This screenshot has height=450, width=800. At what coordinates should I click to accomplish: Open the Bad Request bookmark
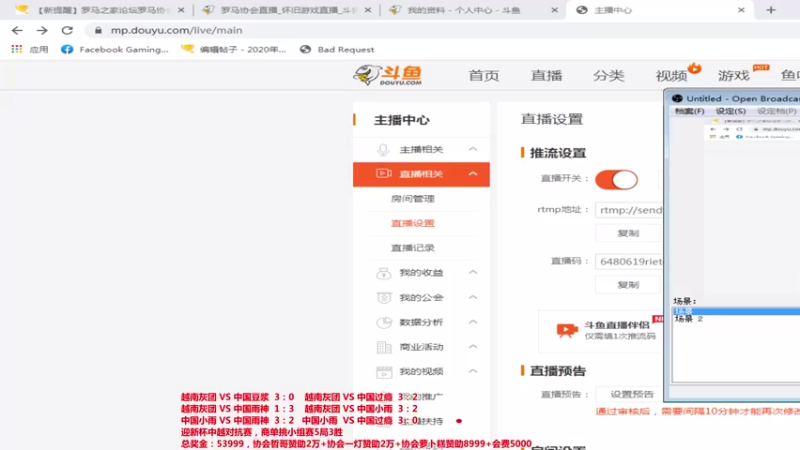point(337,49)
